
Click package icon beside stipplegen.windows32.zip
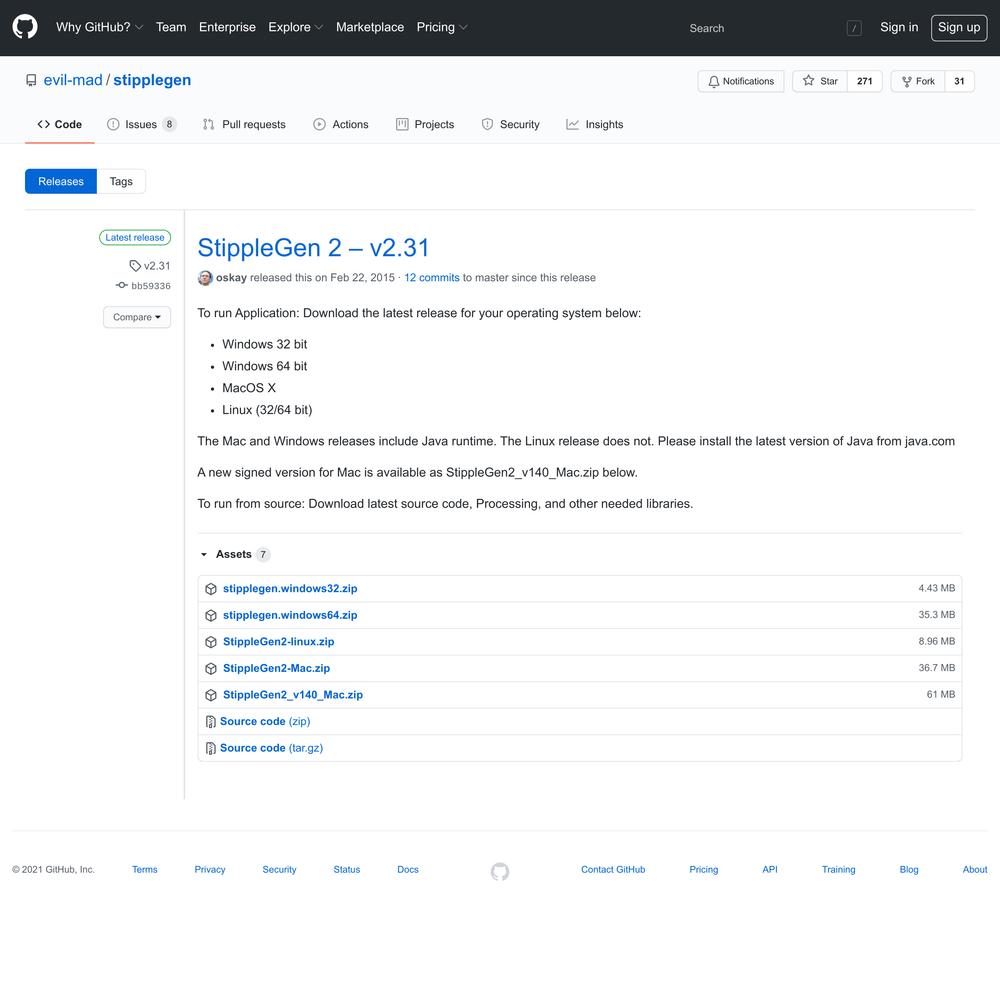click(x=211, y=589)
